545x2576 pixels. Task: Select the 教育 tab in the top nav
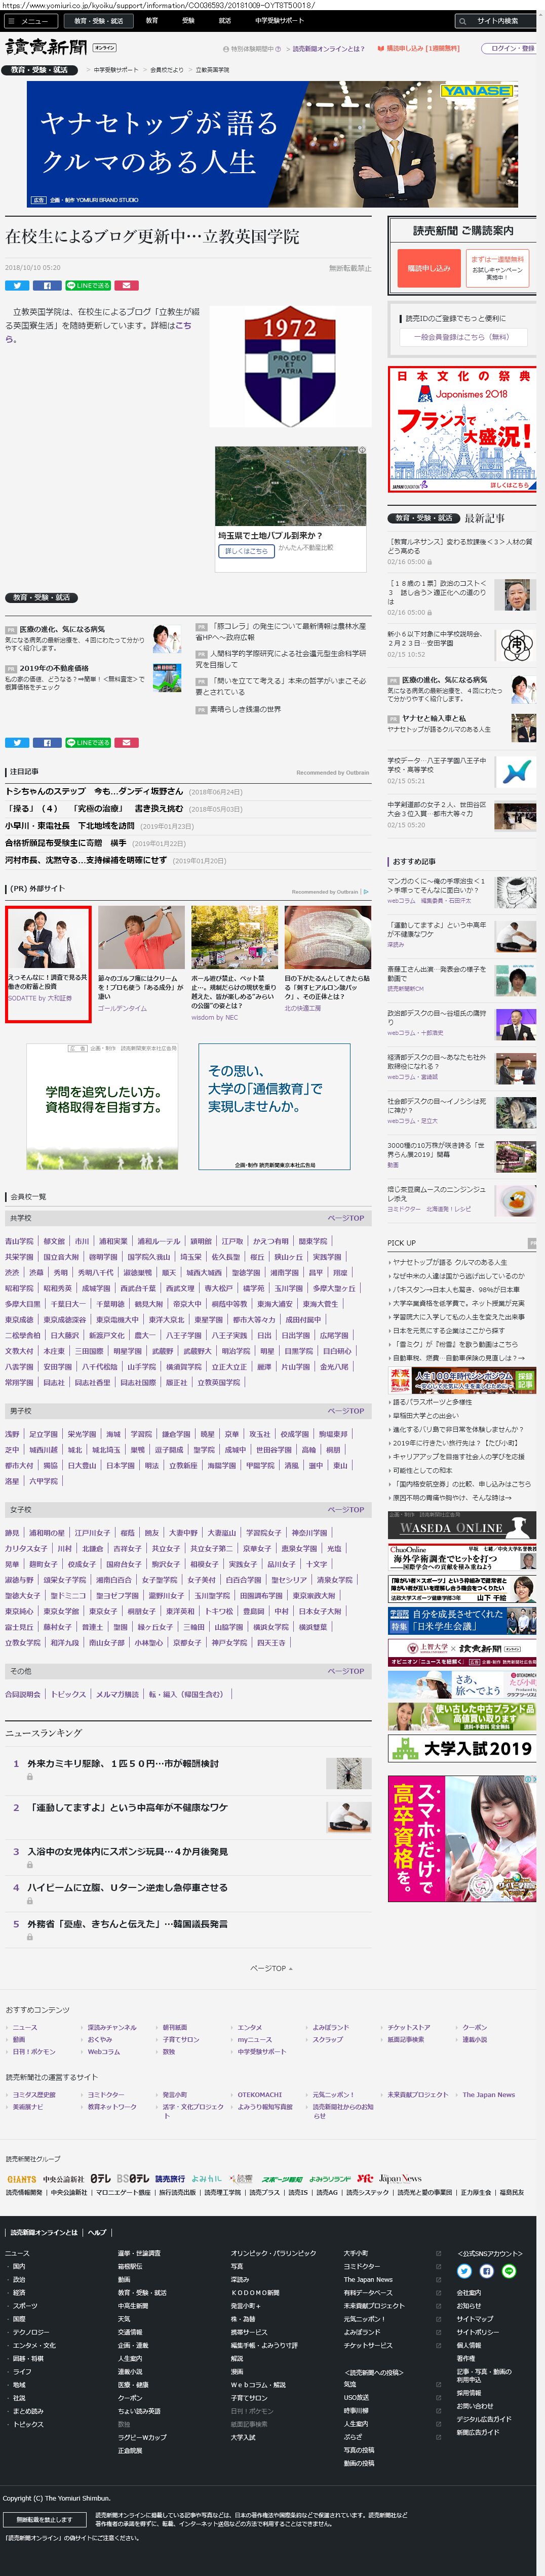pos(151,20)
